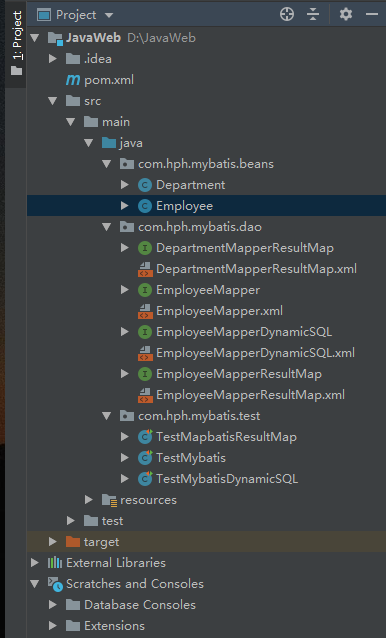Viewport: 386px width, 638px height.
Task: Collapse the Scratches and Consoles arrow
Action: tap(35, 584)
